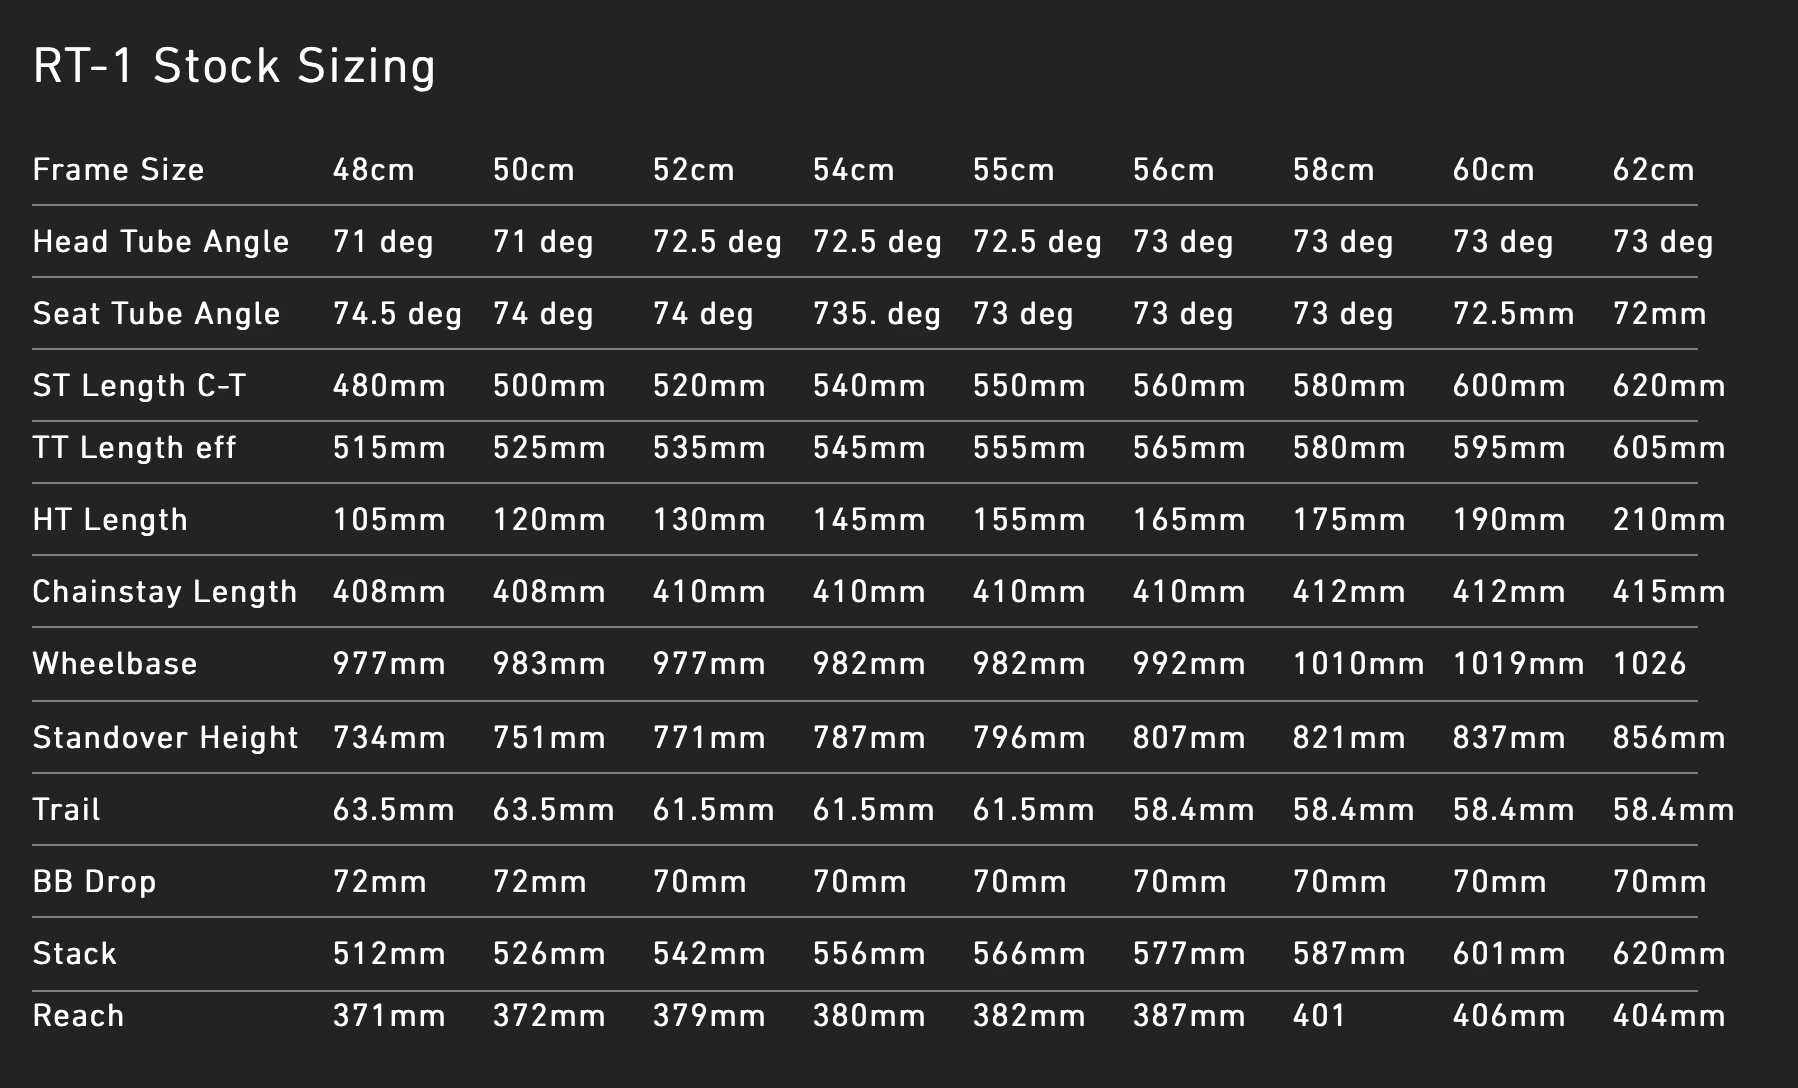Select the Chainstay Length row label

165,592
